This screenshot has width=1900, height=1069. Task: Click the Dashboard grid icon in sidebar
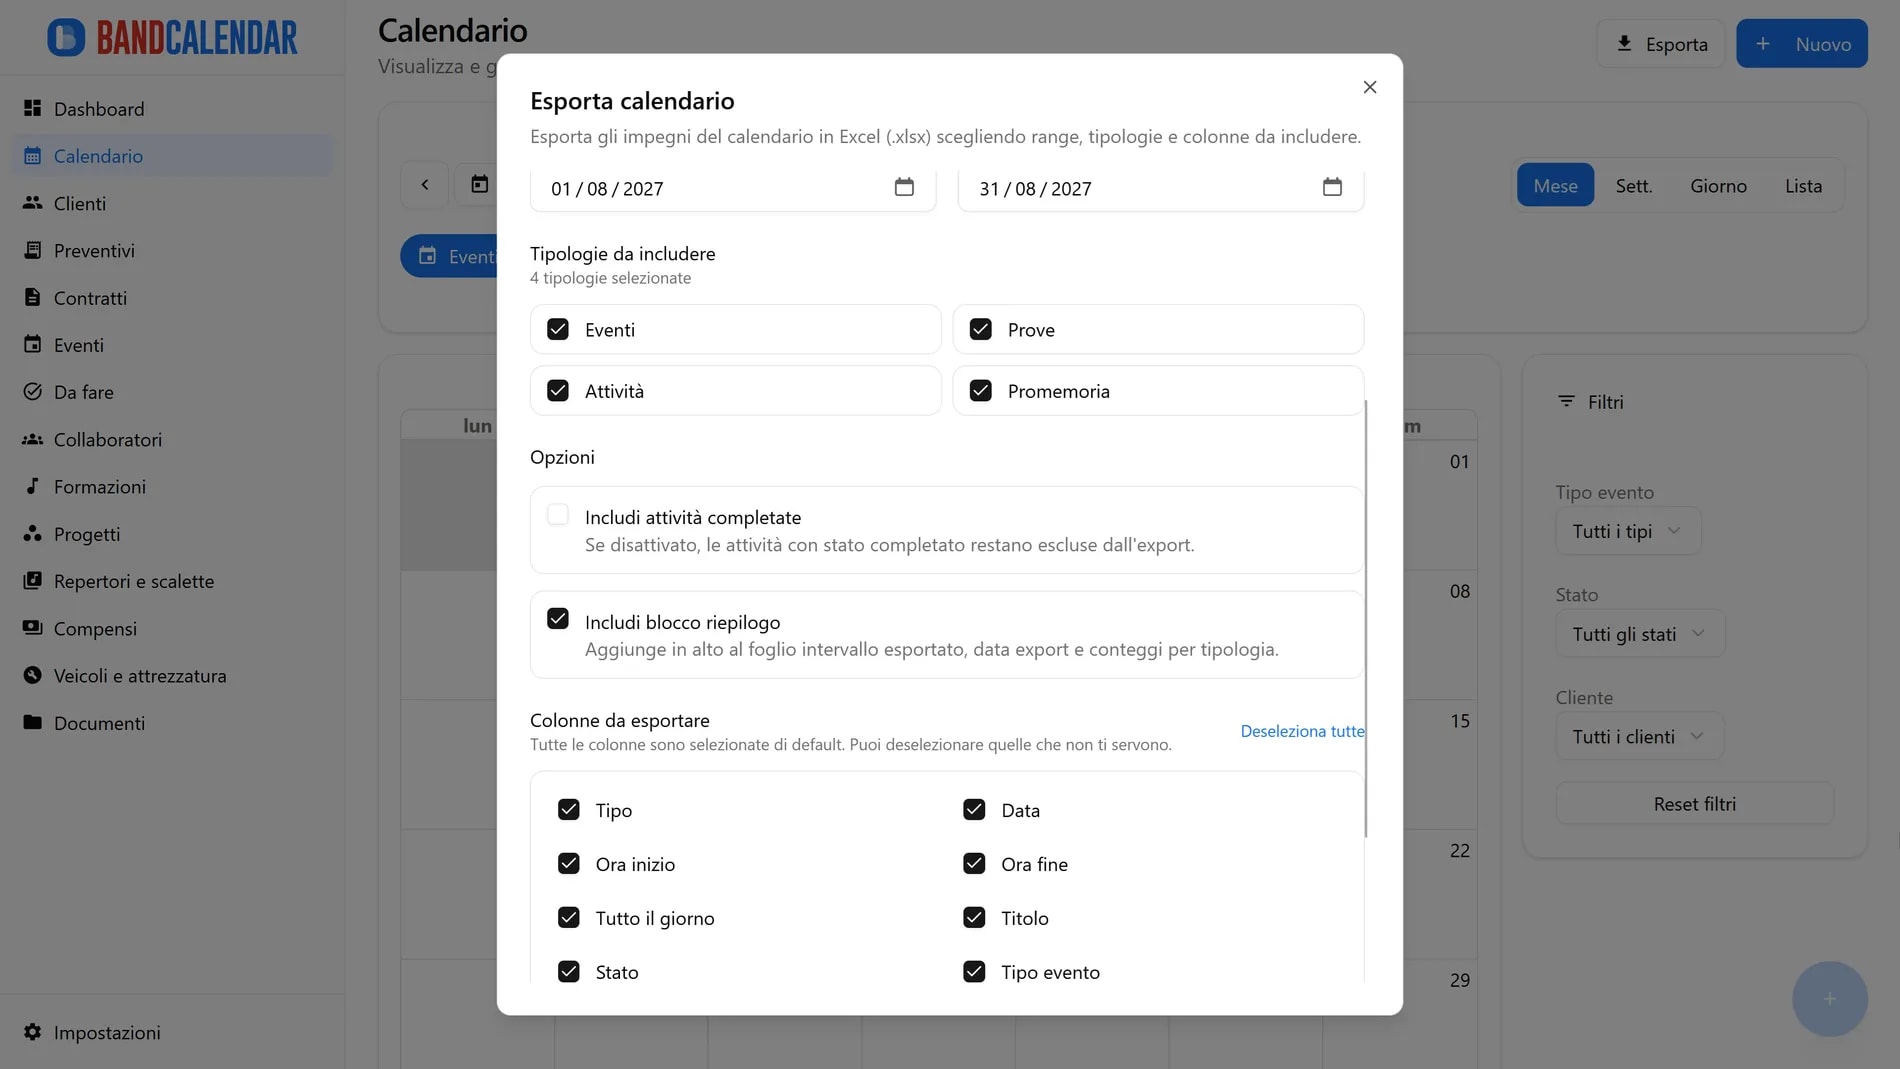point(33,108)
